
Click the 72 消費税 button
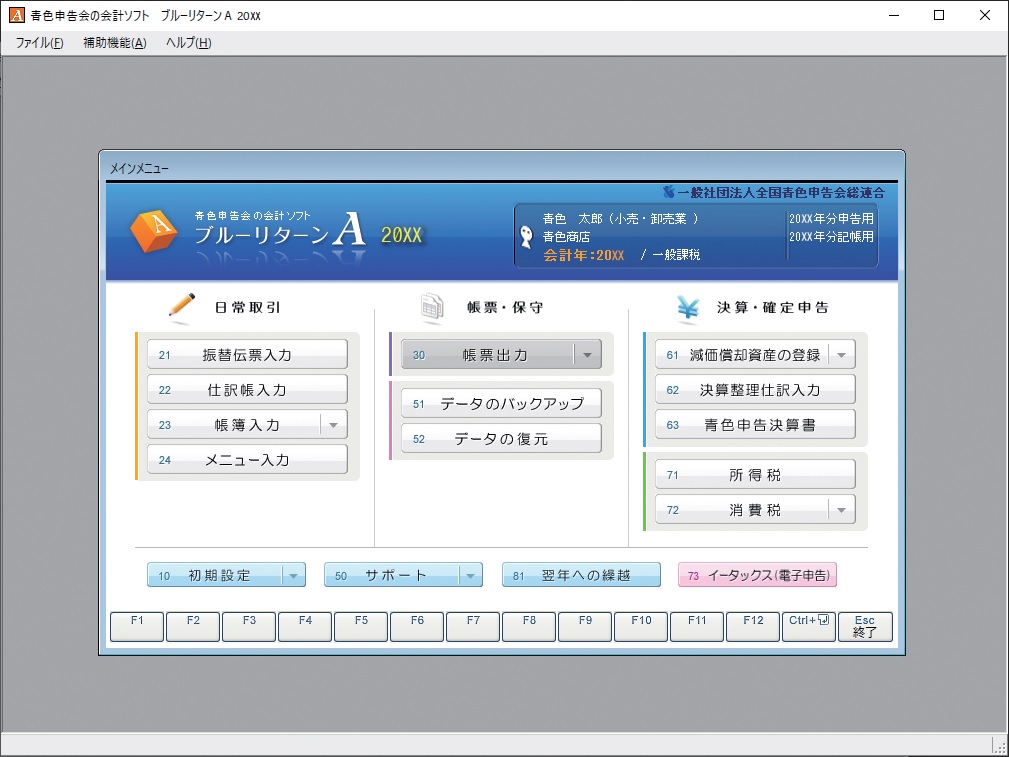(x=742, y=510)
